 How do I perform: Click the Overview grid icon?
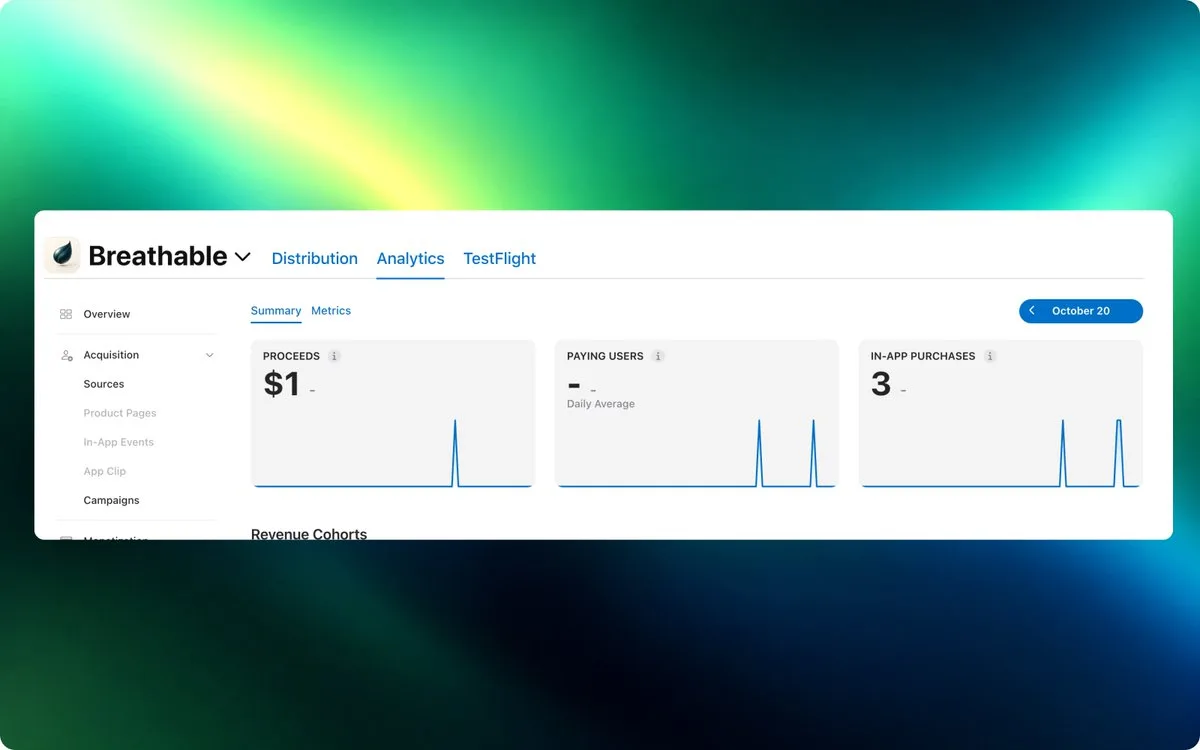66,314
